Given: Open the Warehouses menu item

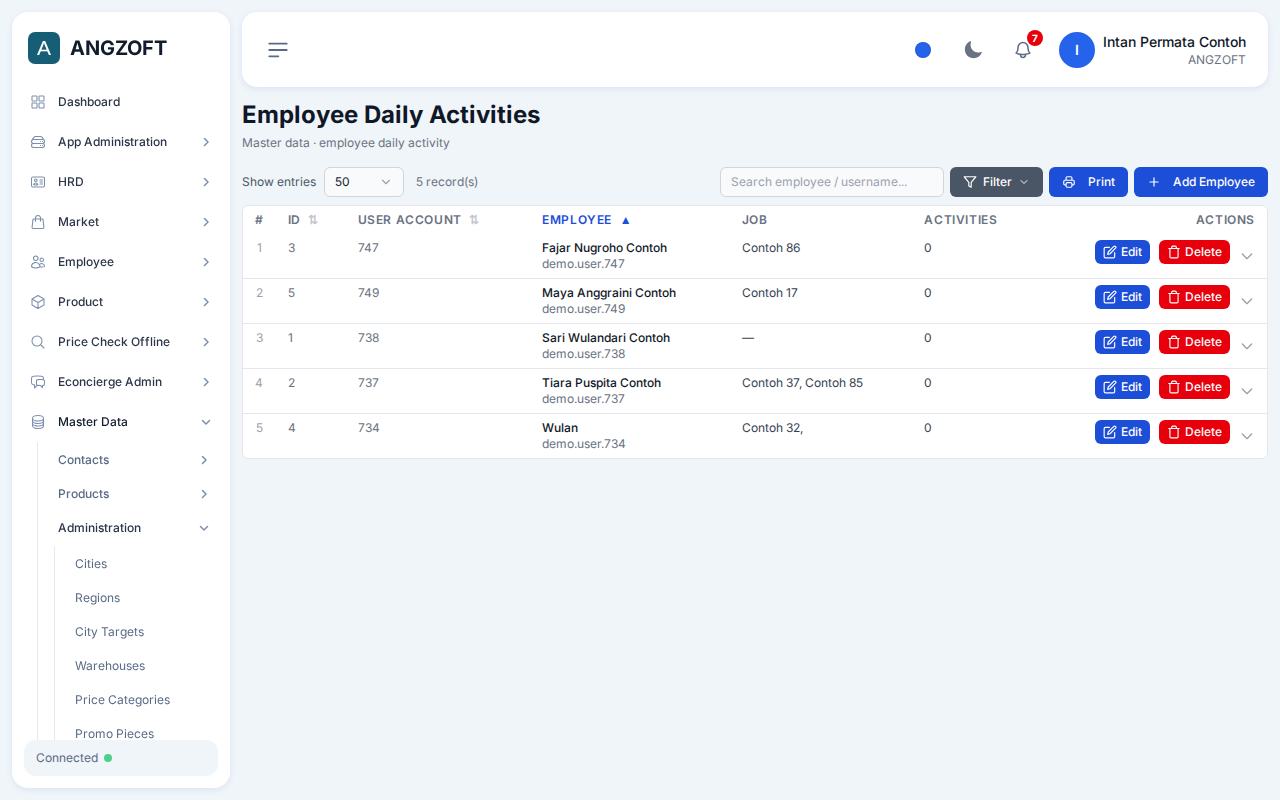Looking at the screenshot, I should tap(110, 666).
